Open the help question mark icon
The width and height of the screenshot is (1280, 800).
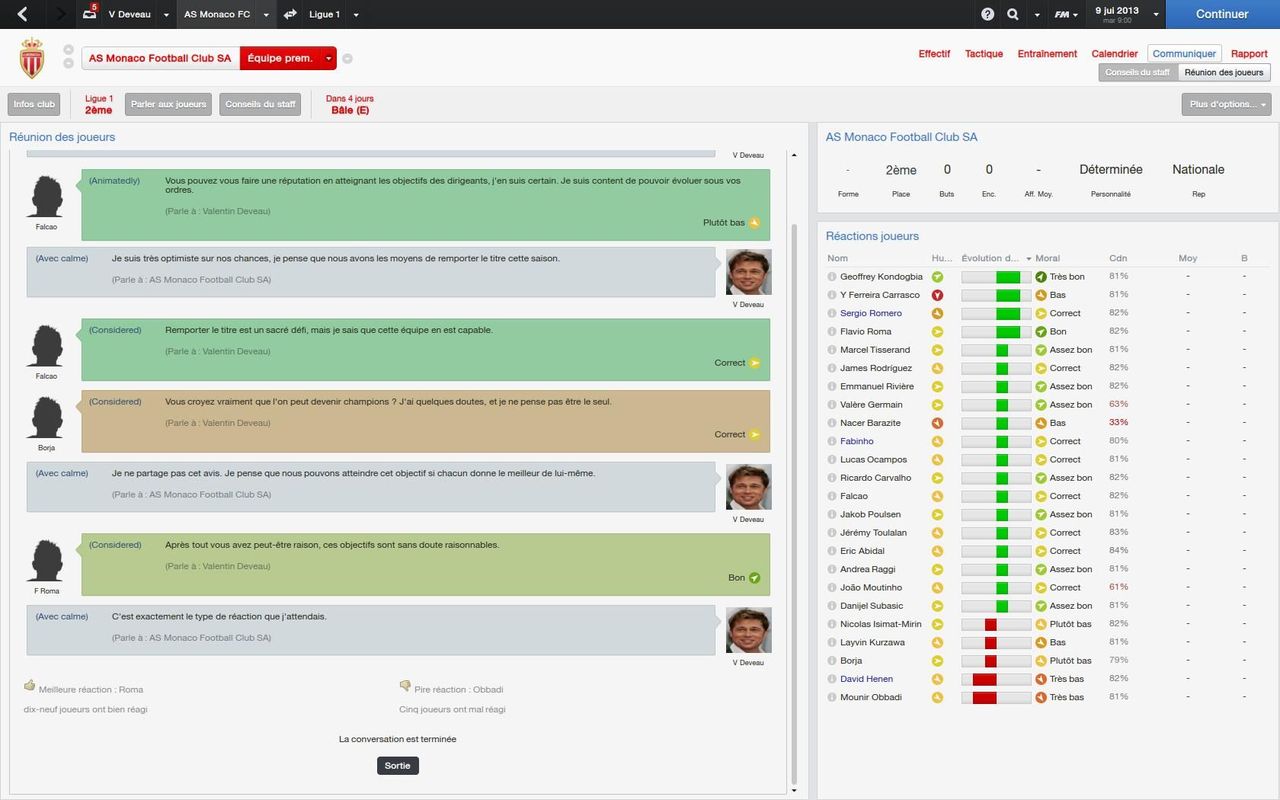988,14
